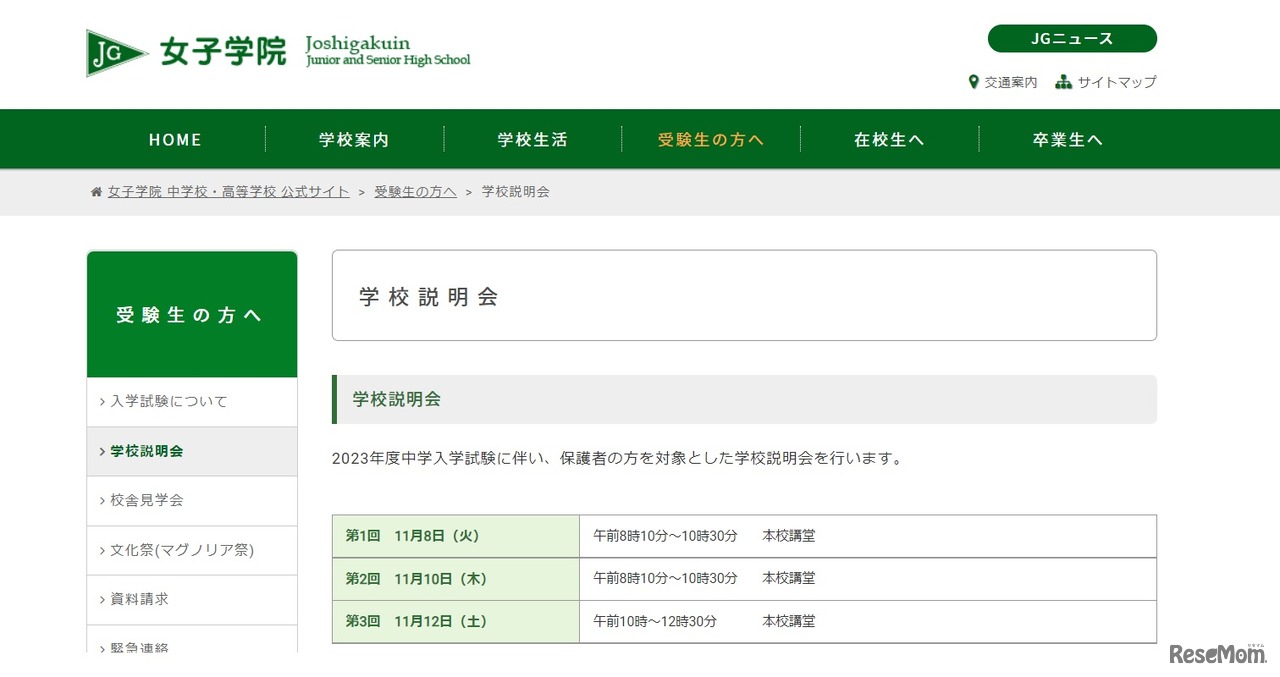Viewport: 1280px width, 677px height.
Task: Open sidebar item 文化祭(マグノリア祭)
Action: pos(192,550)
